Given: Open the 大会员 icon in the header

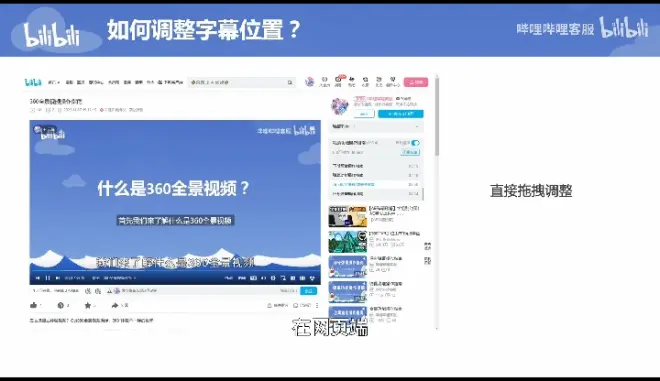Looking at the screenshot, I should 324,82.
